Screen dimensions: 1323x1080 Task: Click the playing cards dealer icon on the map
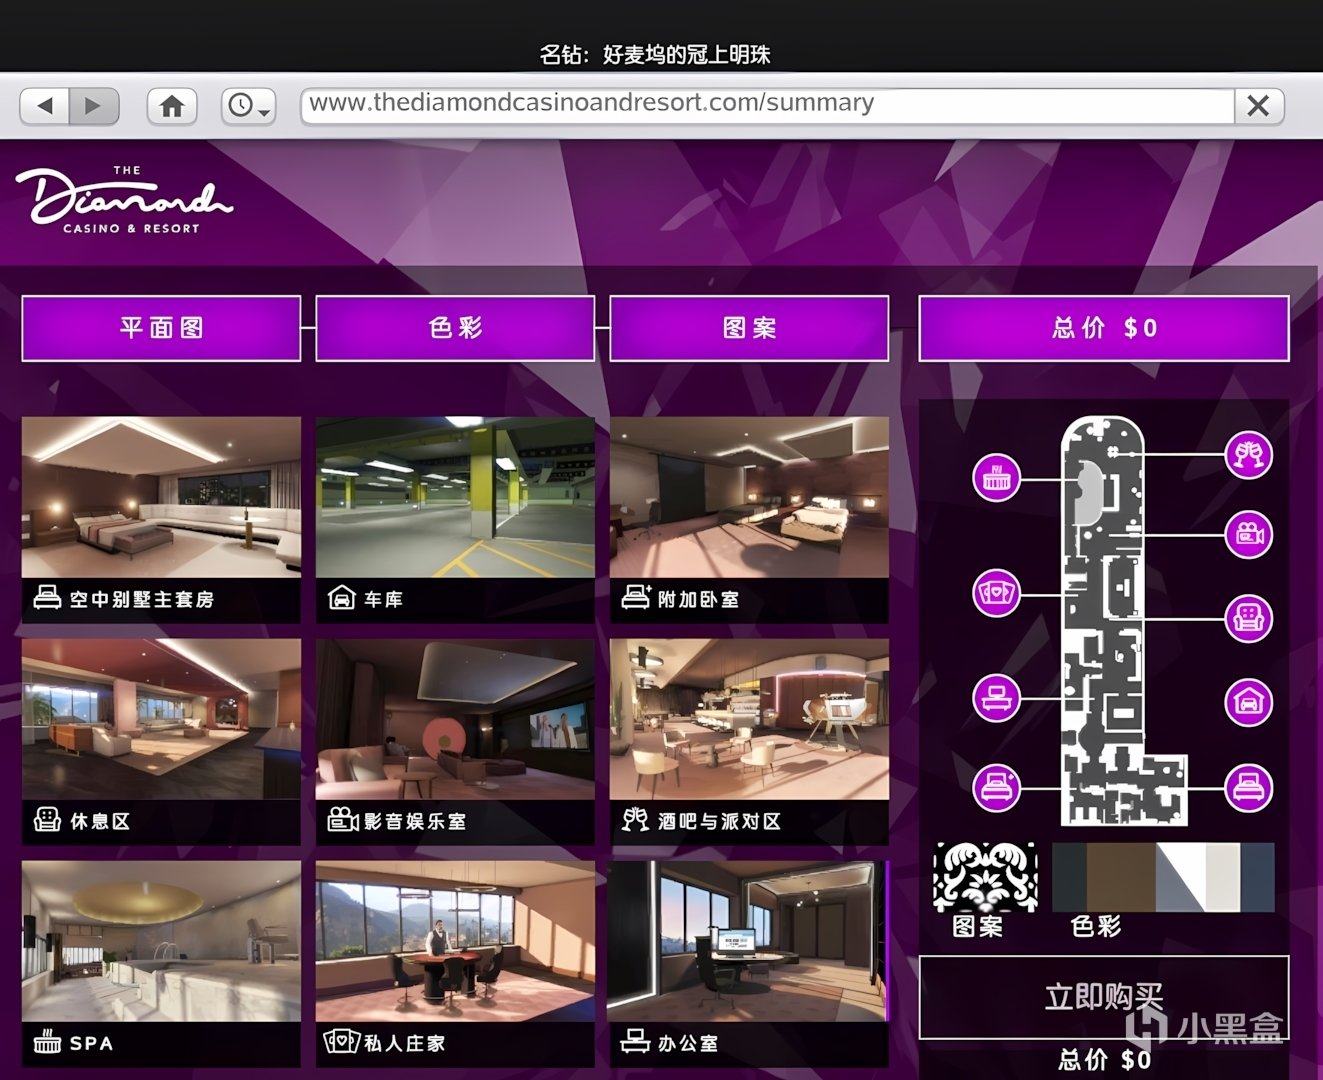coord(997,594)
